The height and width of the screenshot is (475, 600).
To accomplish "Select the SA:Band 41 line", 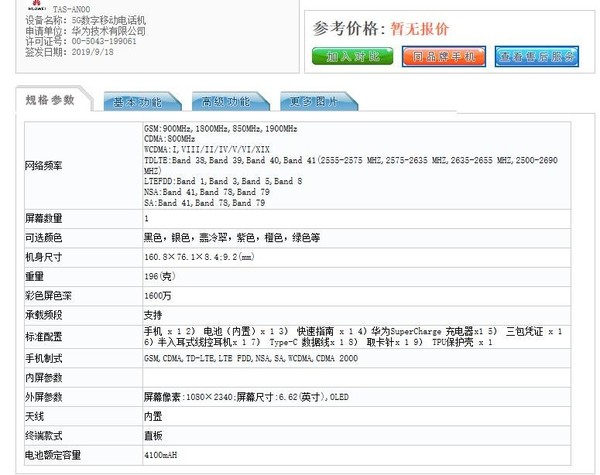I will click(205, 202).
